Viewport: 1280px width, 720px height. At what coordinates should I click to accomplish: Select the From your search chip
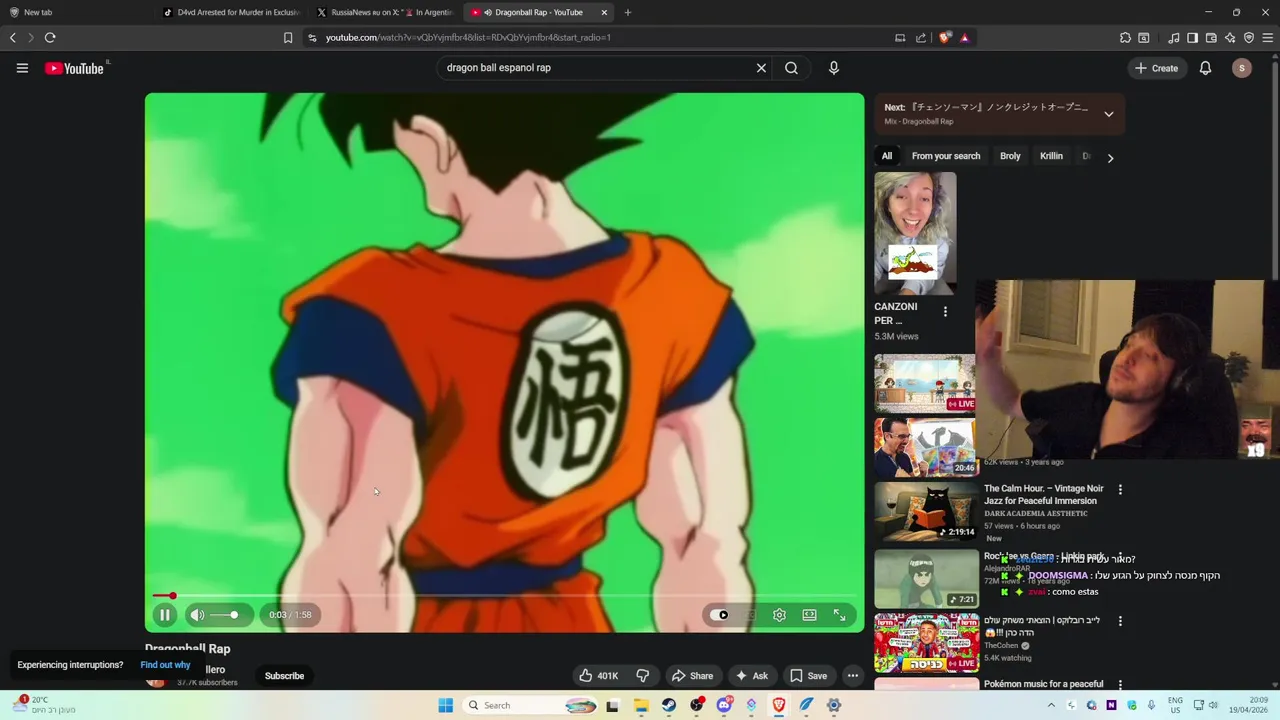pyautogui.click(x=946, y=156)
